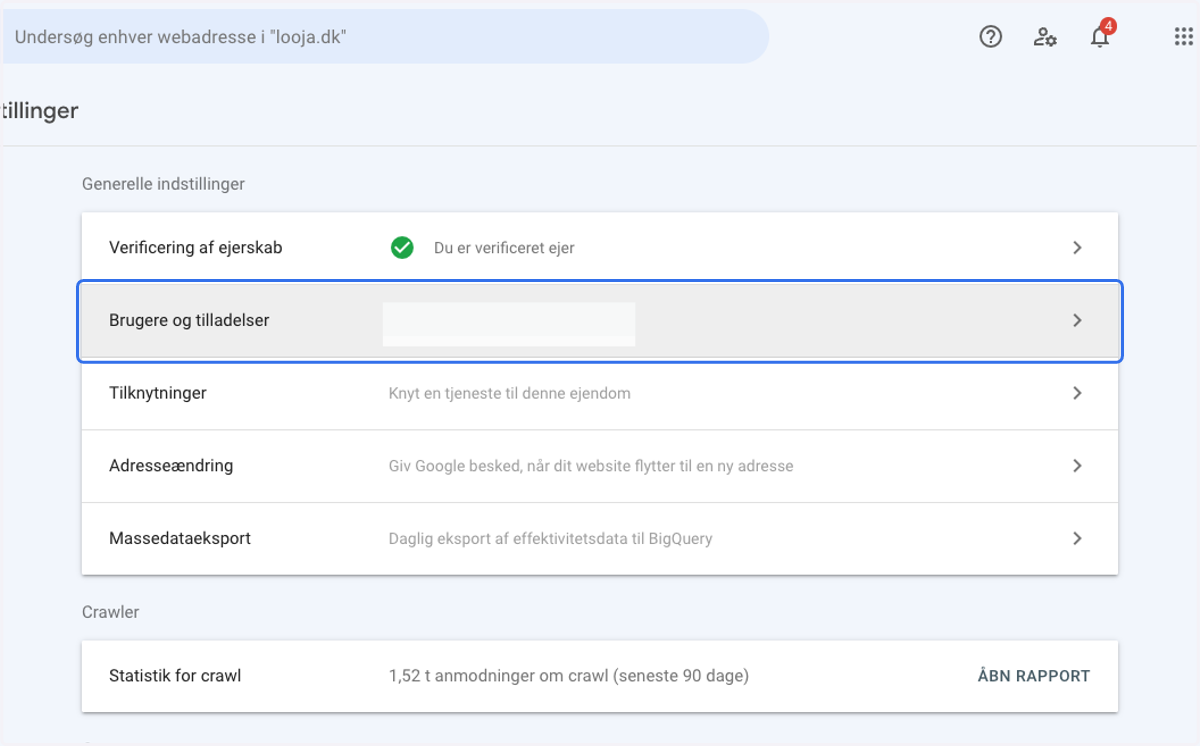Image resolution: width=1200 pixels, height=746 pixels.
Task: Click 'Knyt en tjeneste til denne ejendom'
Action: pos(510,393)
